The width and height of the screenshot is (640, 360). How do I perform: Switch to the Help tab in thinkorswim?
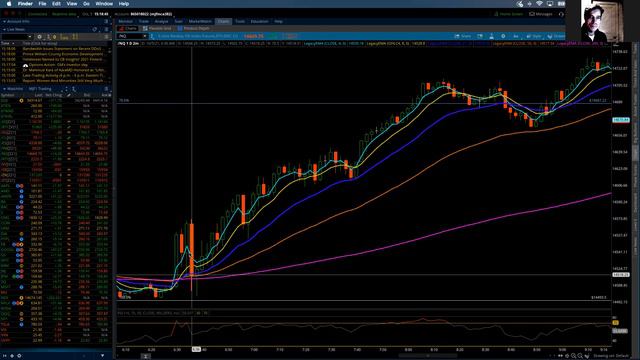coord(278,21)
